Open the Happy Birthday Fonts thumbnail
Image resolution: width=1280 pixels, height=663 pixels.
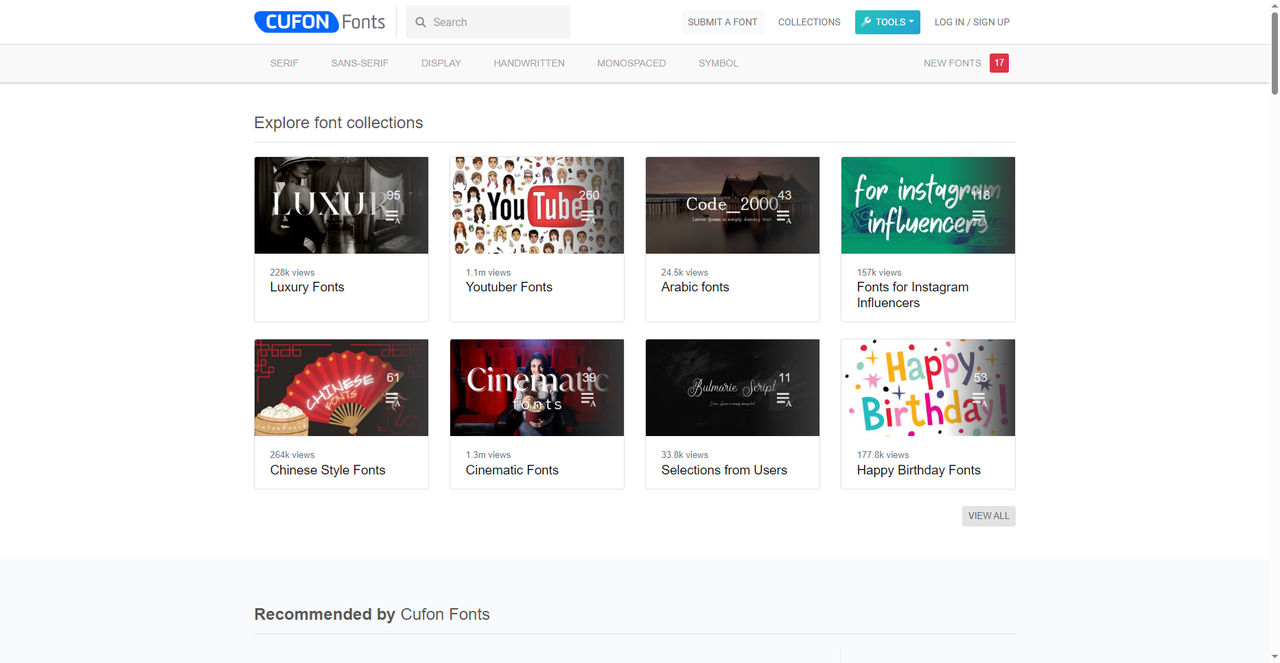(927, 388)
